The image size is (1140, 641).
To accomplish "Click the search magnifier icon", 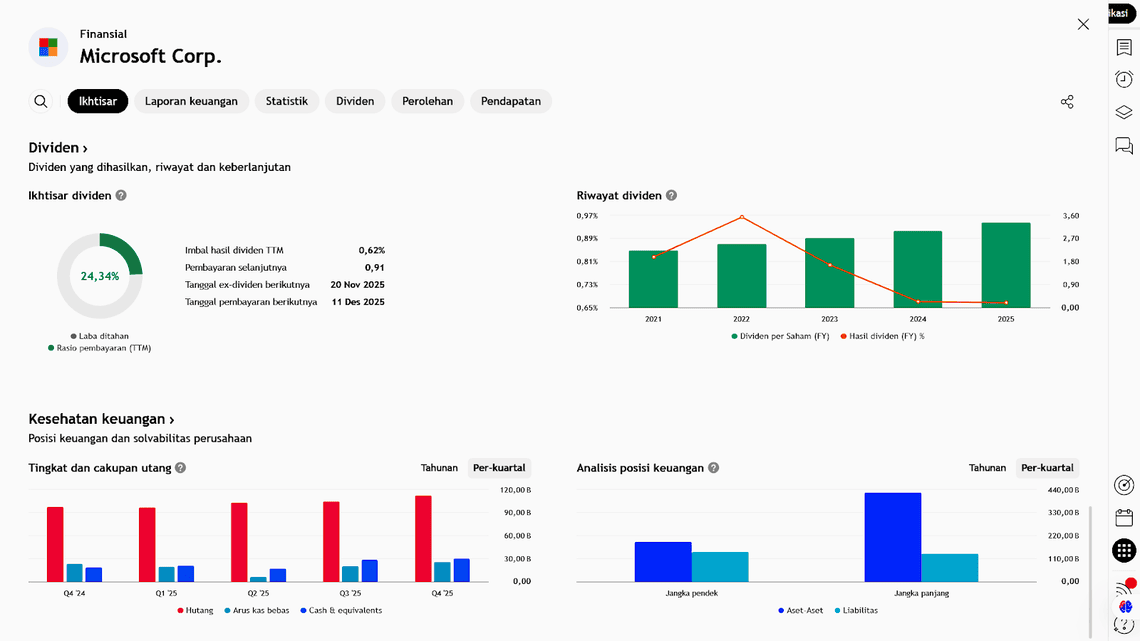I will click(41, 101).
